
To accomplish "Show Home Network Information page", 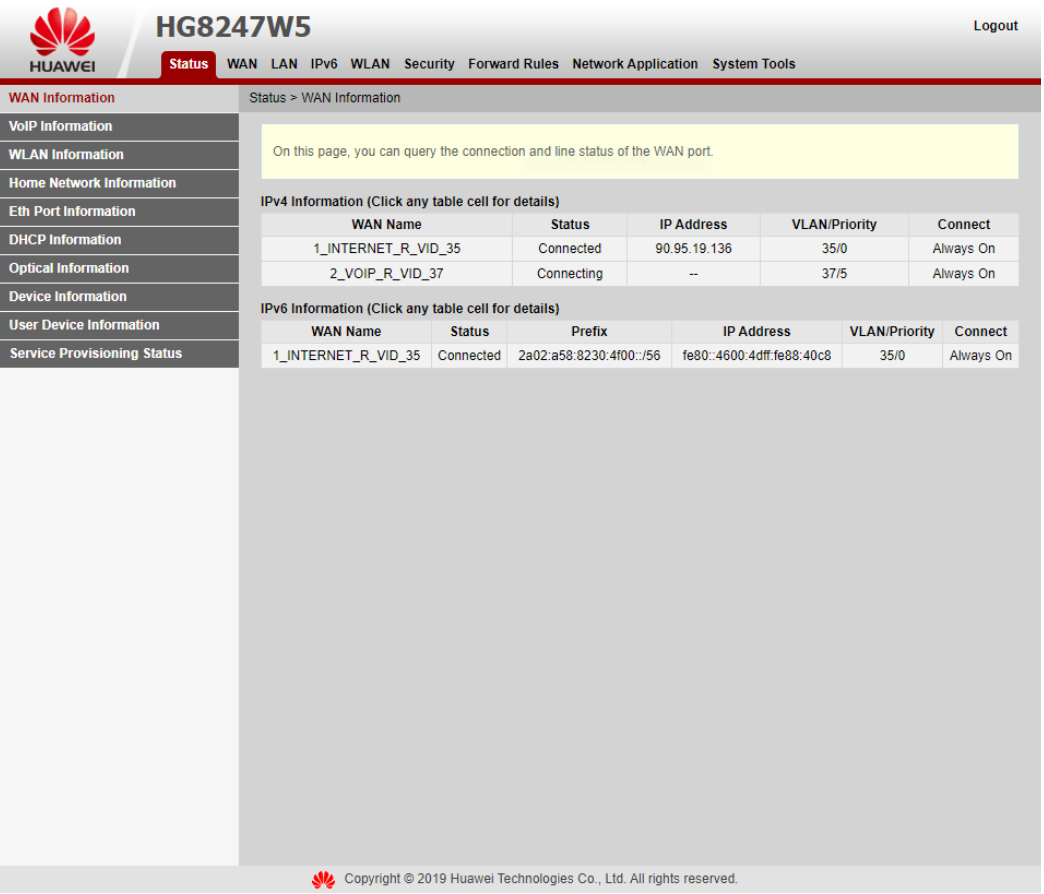I will [x=119, y=183].
